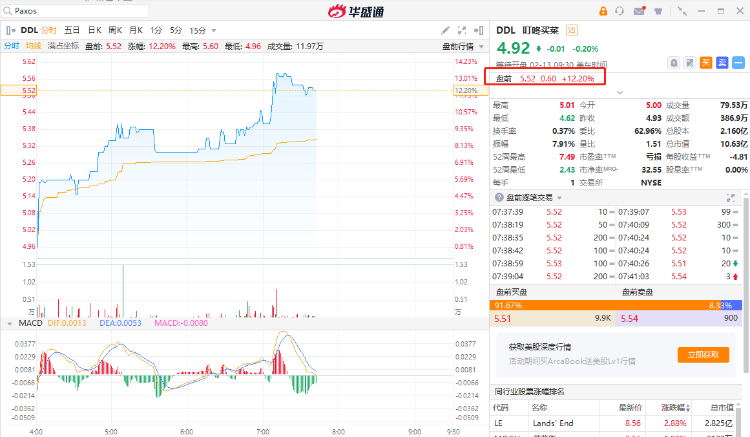Click DEA:0.0053 indicator value
Viewport: 750px width, 437px height.
click(x=121, y=323)
